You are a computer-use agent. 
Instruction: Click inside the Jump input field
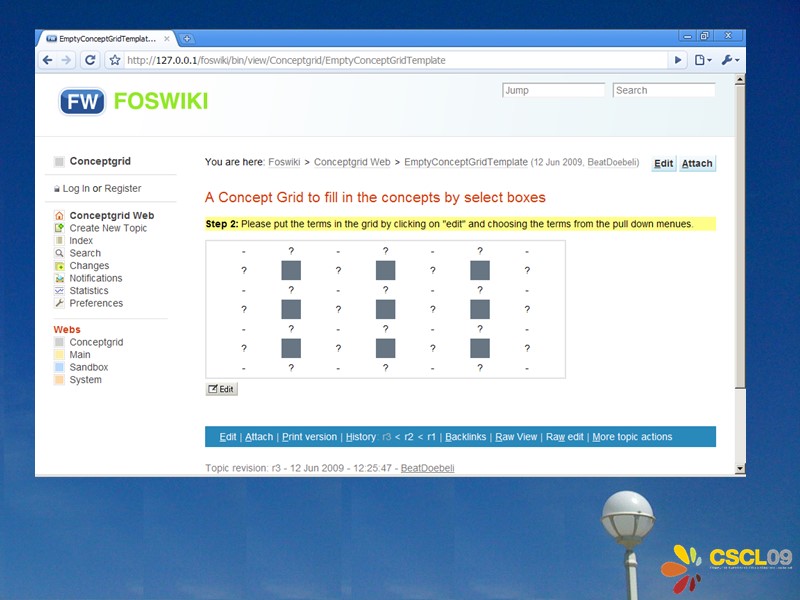tap(553, 90)
